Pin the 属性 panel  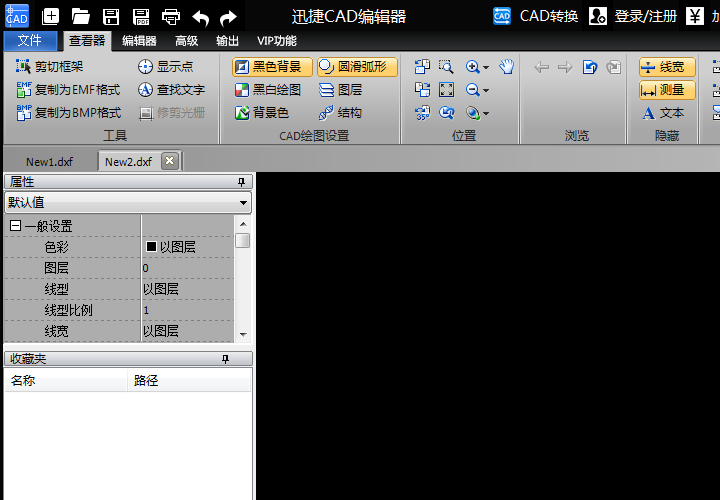(x=242, y=182)
